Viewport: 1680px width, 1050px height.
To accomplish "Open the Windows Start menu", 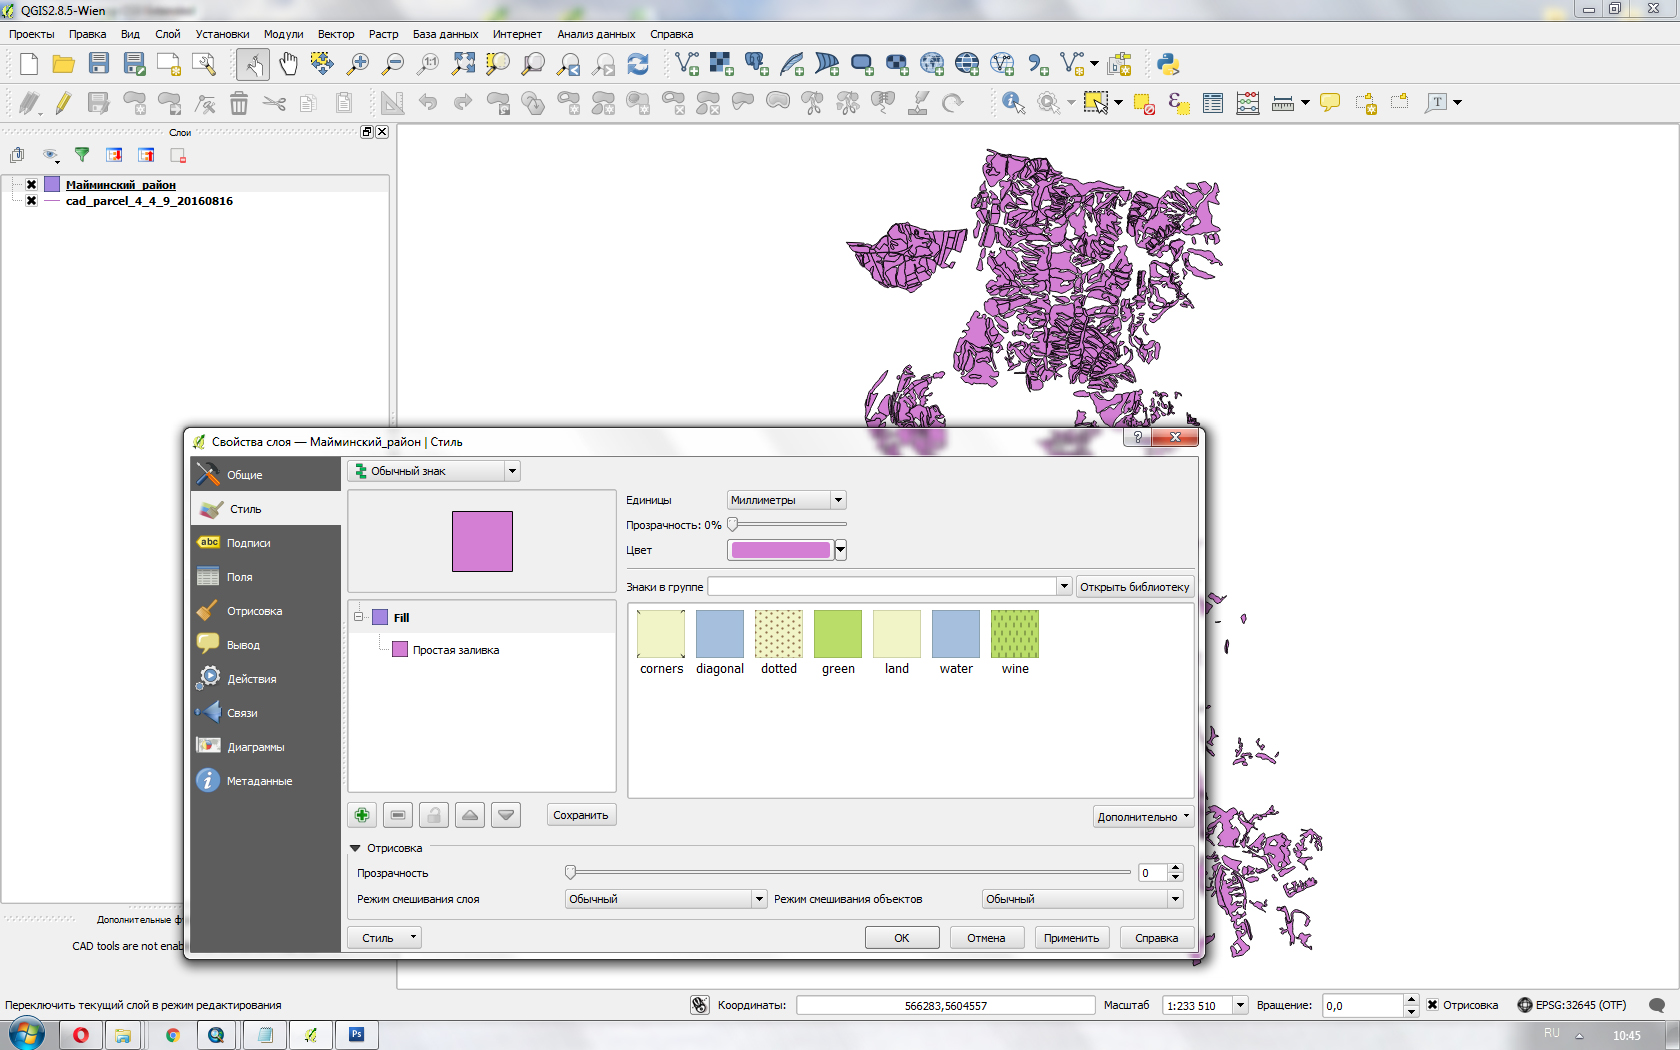I will point(26,1034).
